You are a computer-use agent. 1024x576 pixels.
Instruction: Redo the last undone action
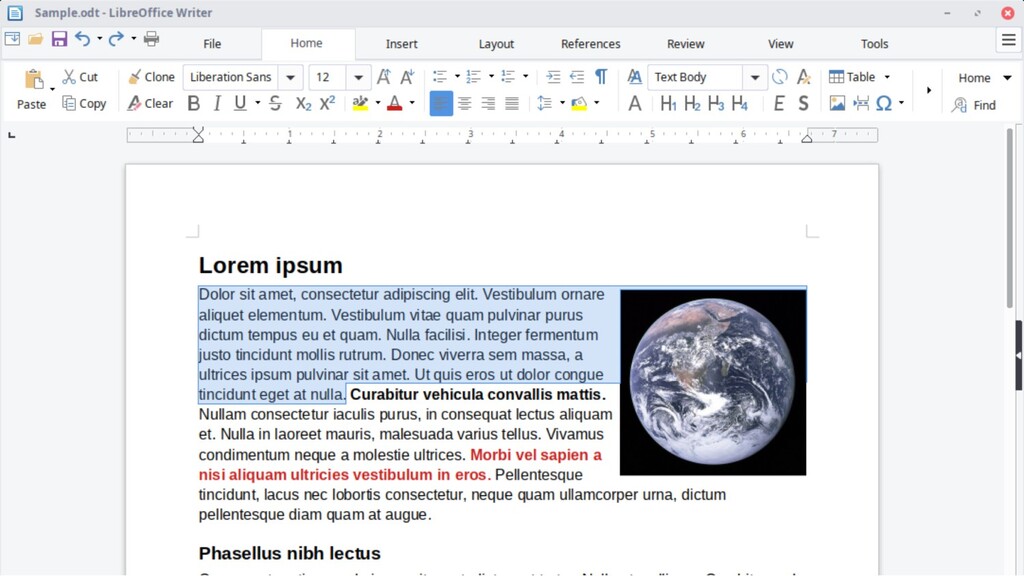pos(116,39)
